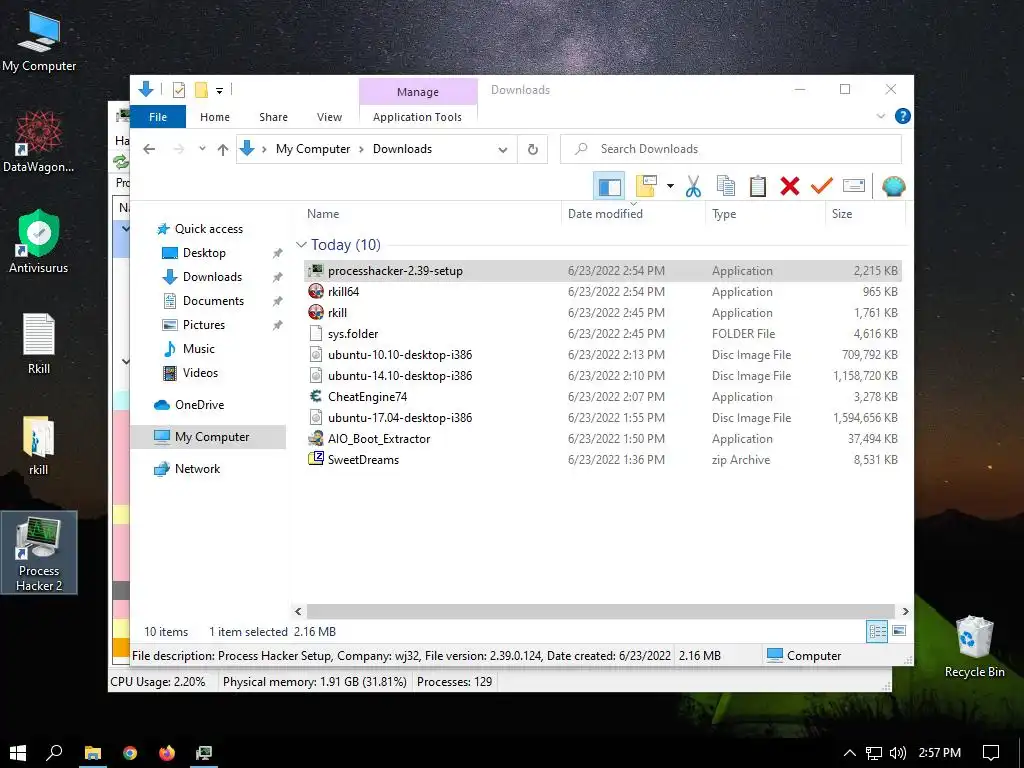Click the Manage contextual tab
The height and width of the screenshot is (768, 1024).
418,92
